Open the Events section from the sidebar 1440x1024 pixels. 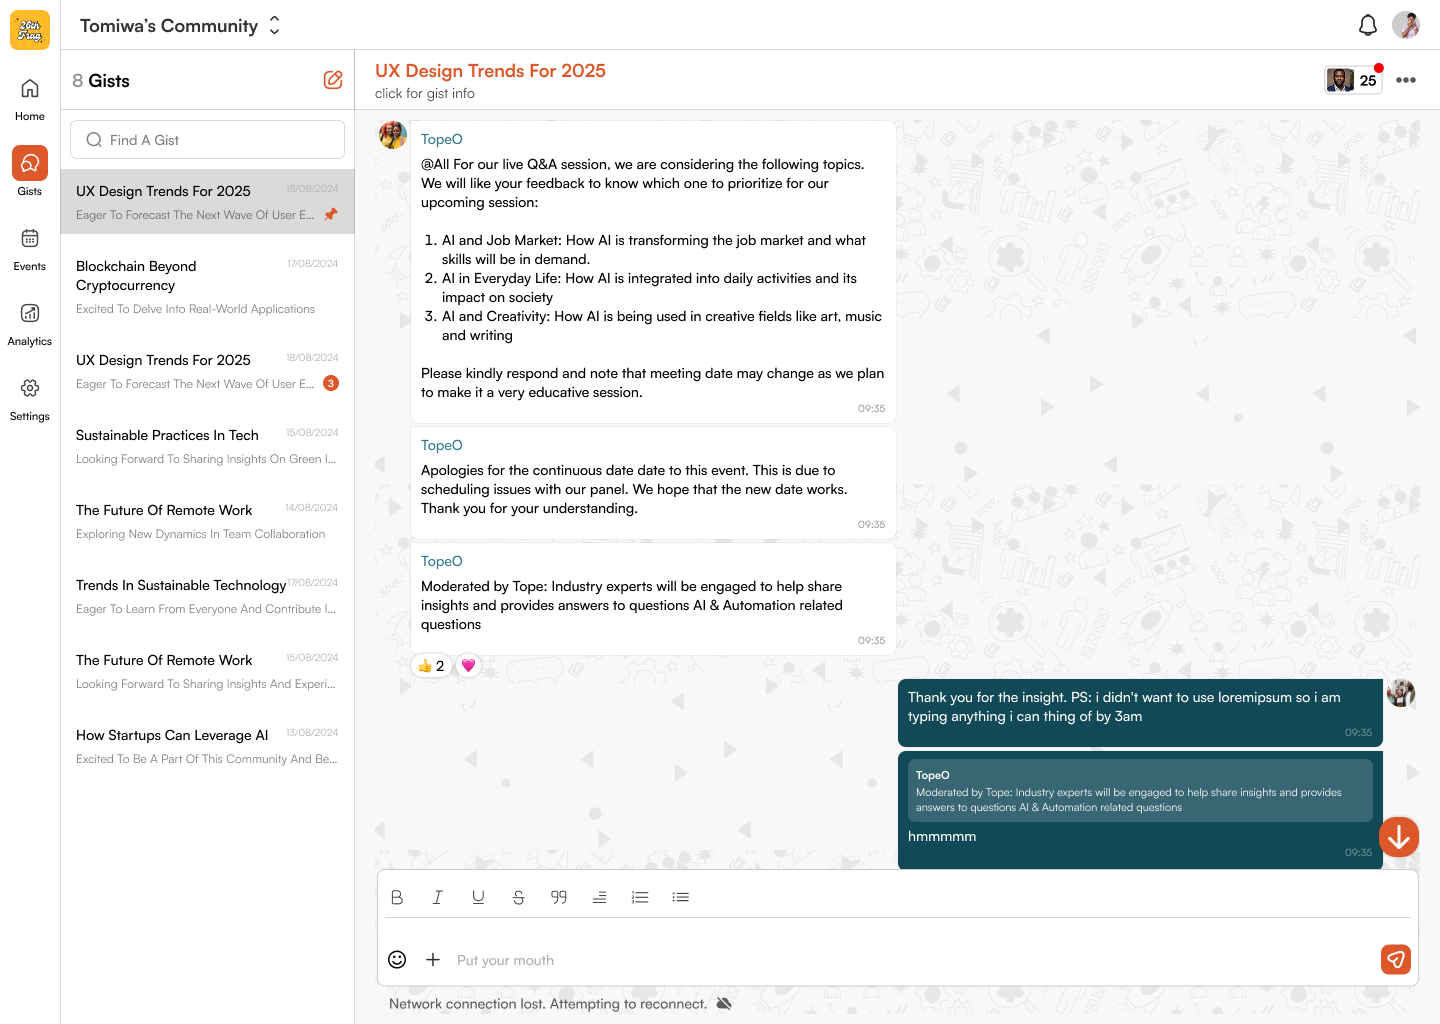[29, 248]
